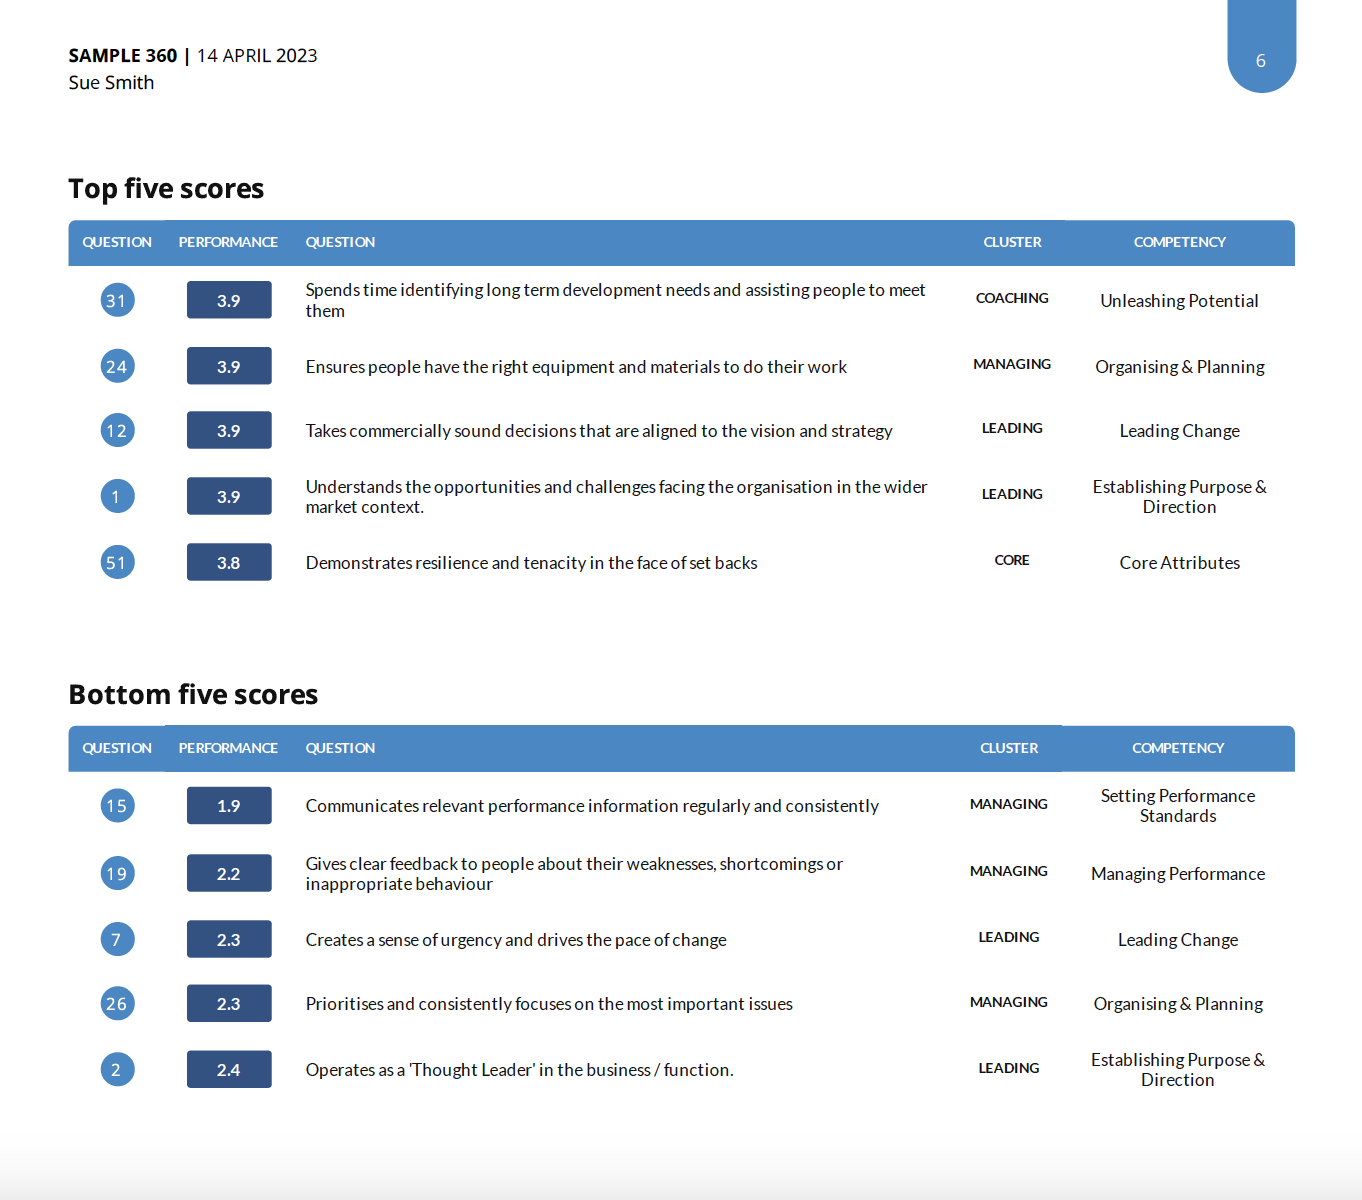Select 'Takes commercially sound decisions' question text
The image size is (1362, 1200).
599,431
